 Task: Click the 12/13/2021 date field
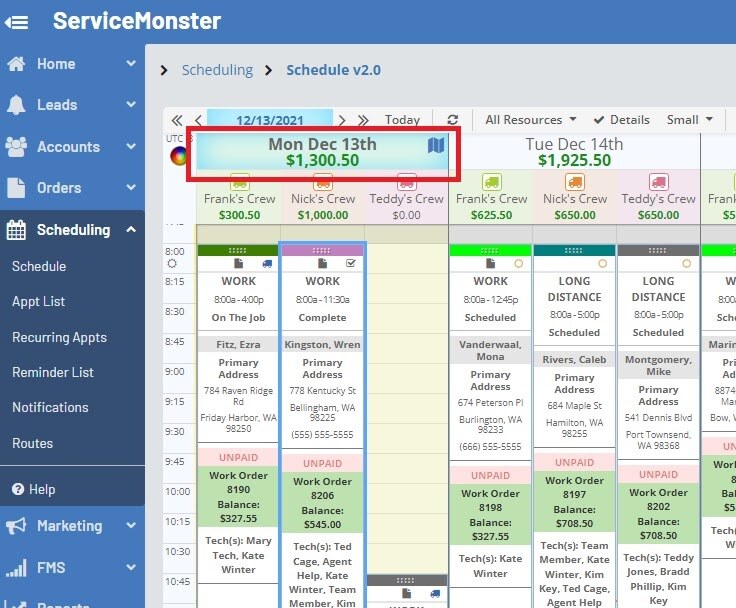click(x=270, y=119)
